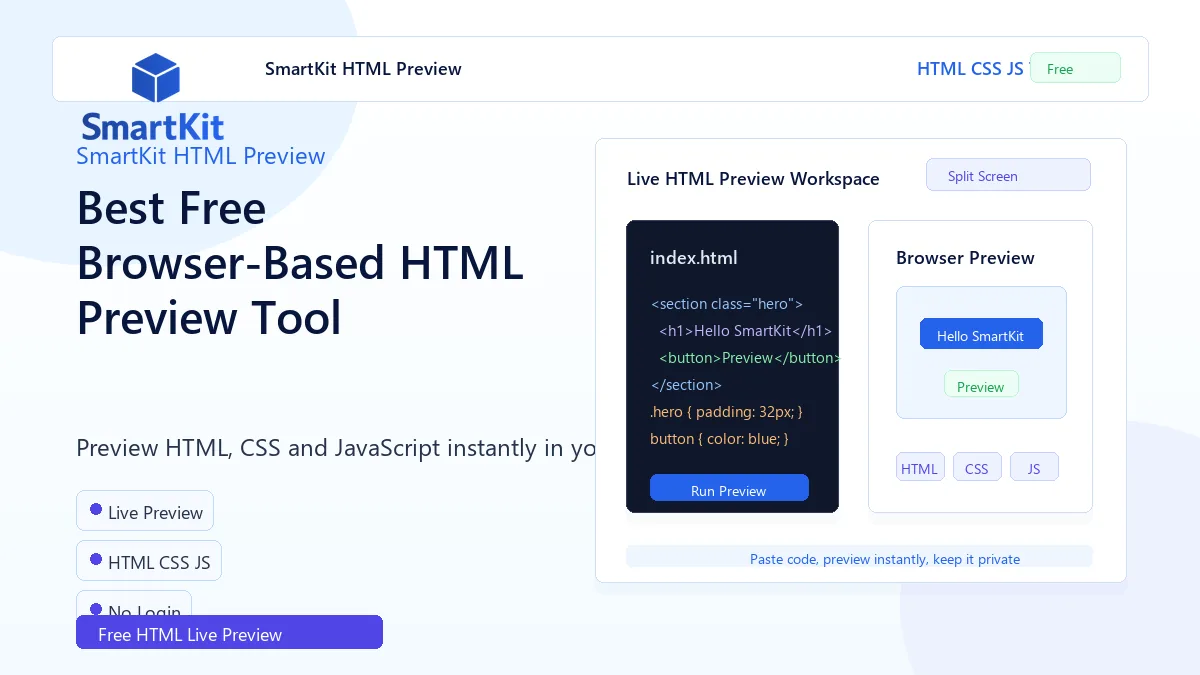Image resolution: width=1200 pixels, height=675 pixels.
Task: Click the '<h1>Hello SmartKit</h1>' code line
Action: tap(745, 331)
